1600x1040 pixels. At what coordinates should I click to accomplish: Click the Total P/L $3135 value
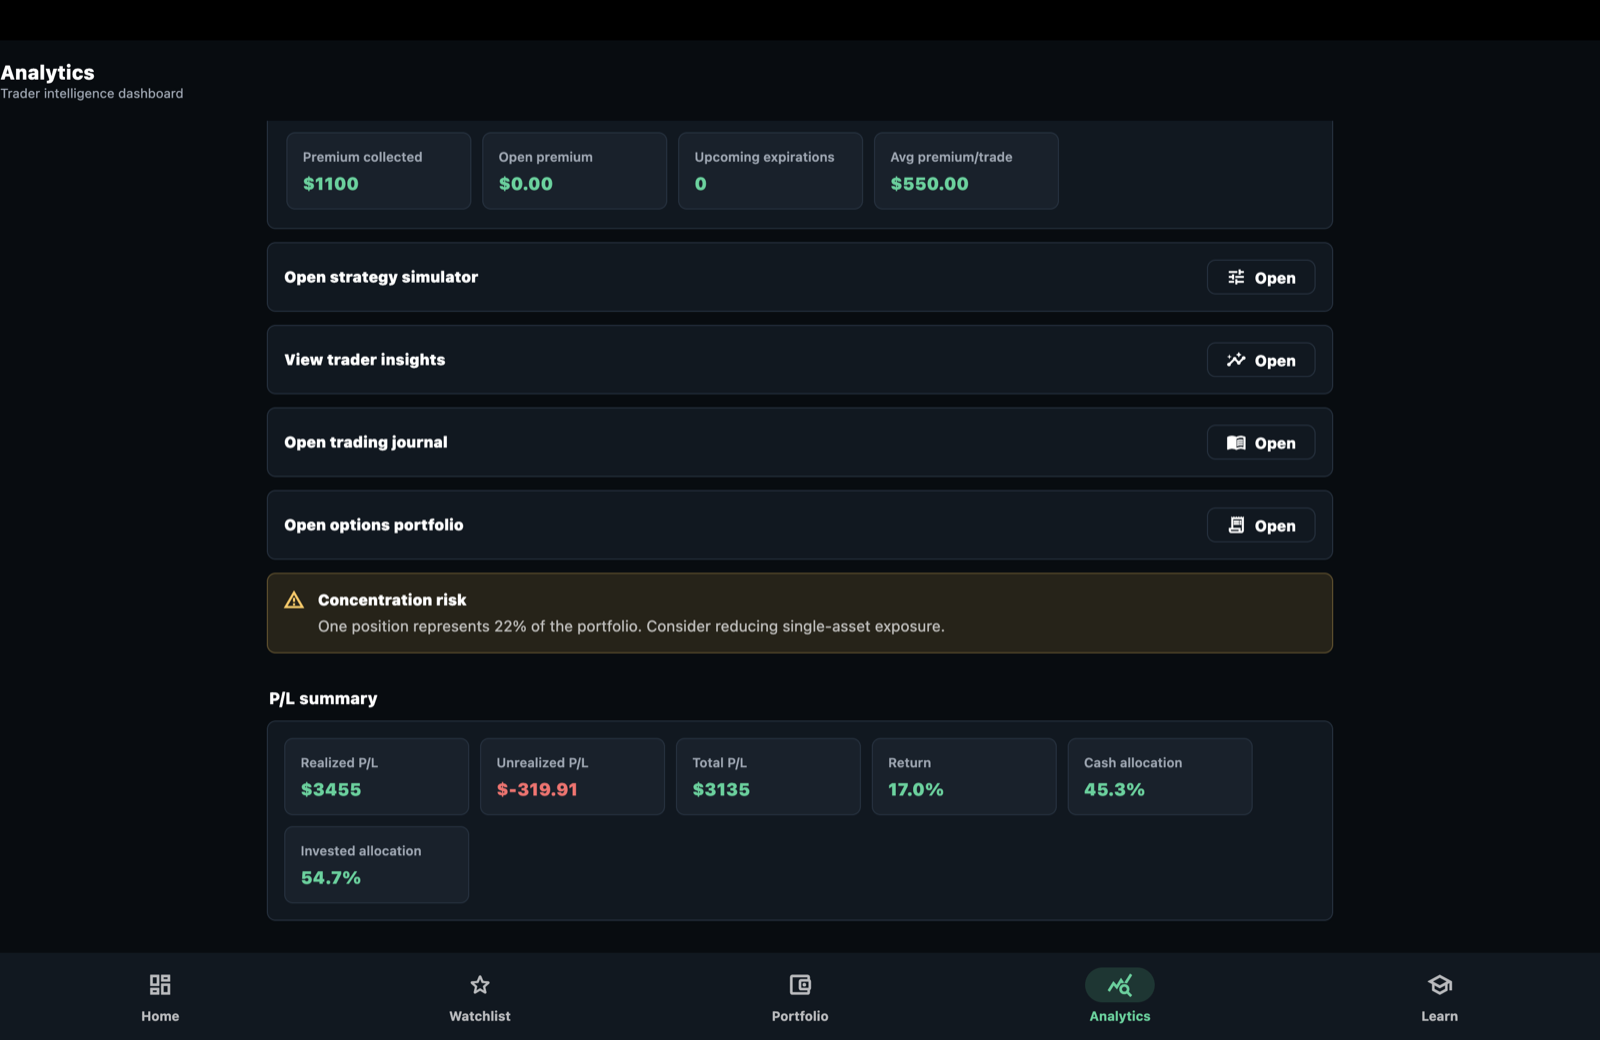pyautogui.click(x=721, y=790)
